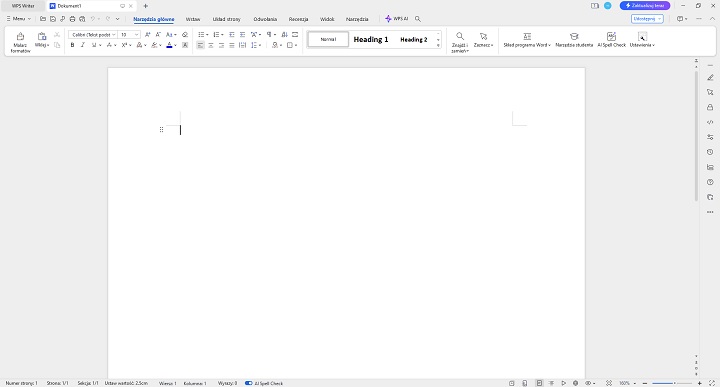The height and width of the screenshot is (387, 720).
Task: Click the fullscreen icon in status bar corner
Action: 712,383
